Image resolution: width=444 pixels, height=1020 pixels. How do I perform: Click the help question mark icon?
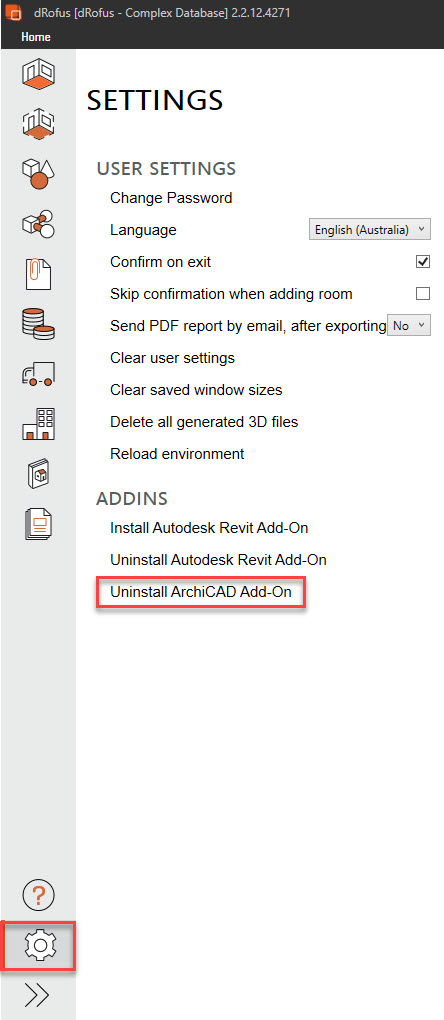39,896
